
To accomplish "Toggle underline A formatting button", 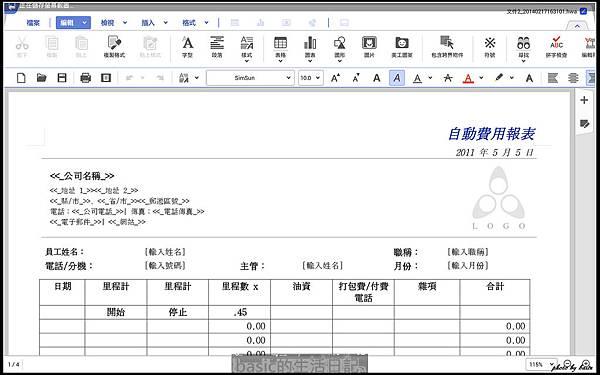I will 417,78.
